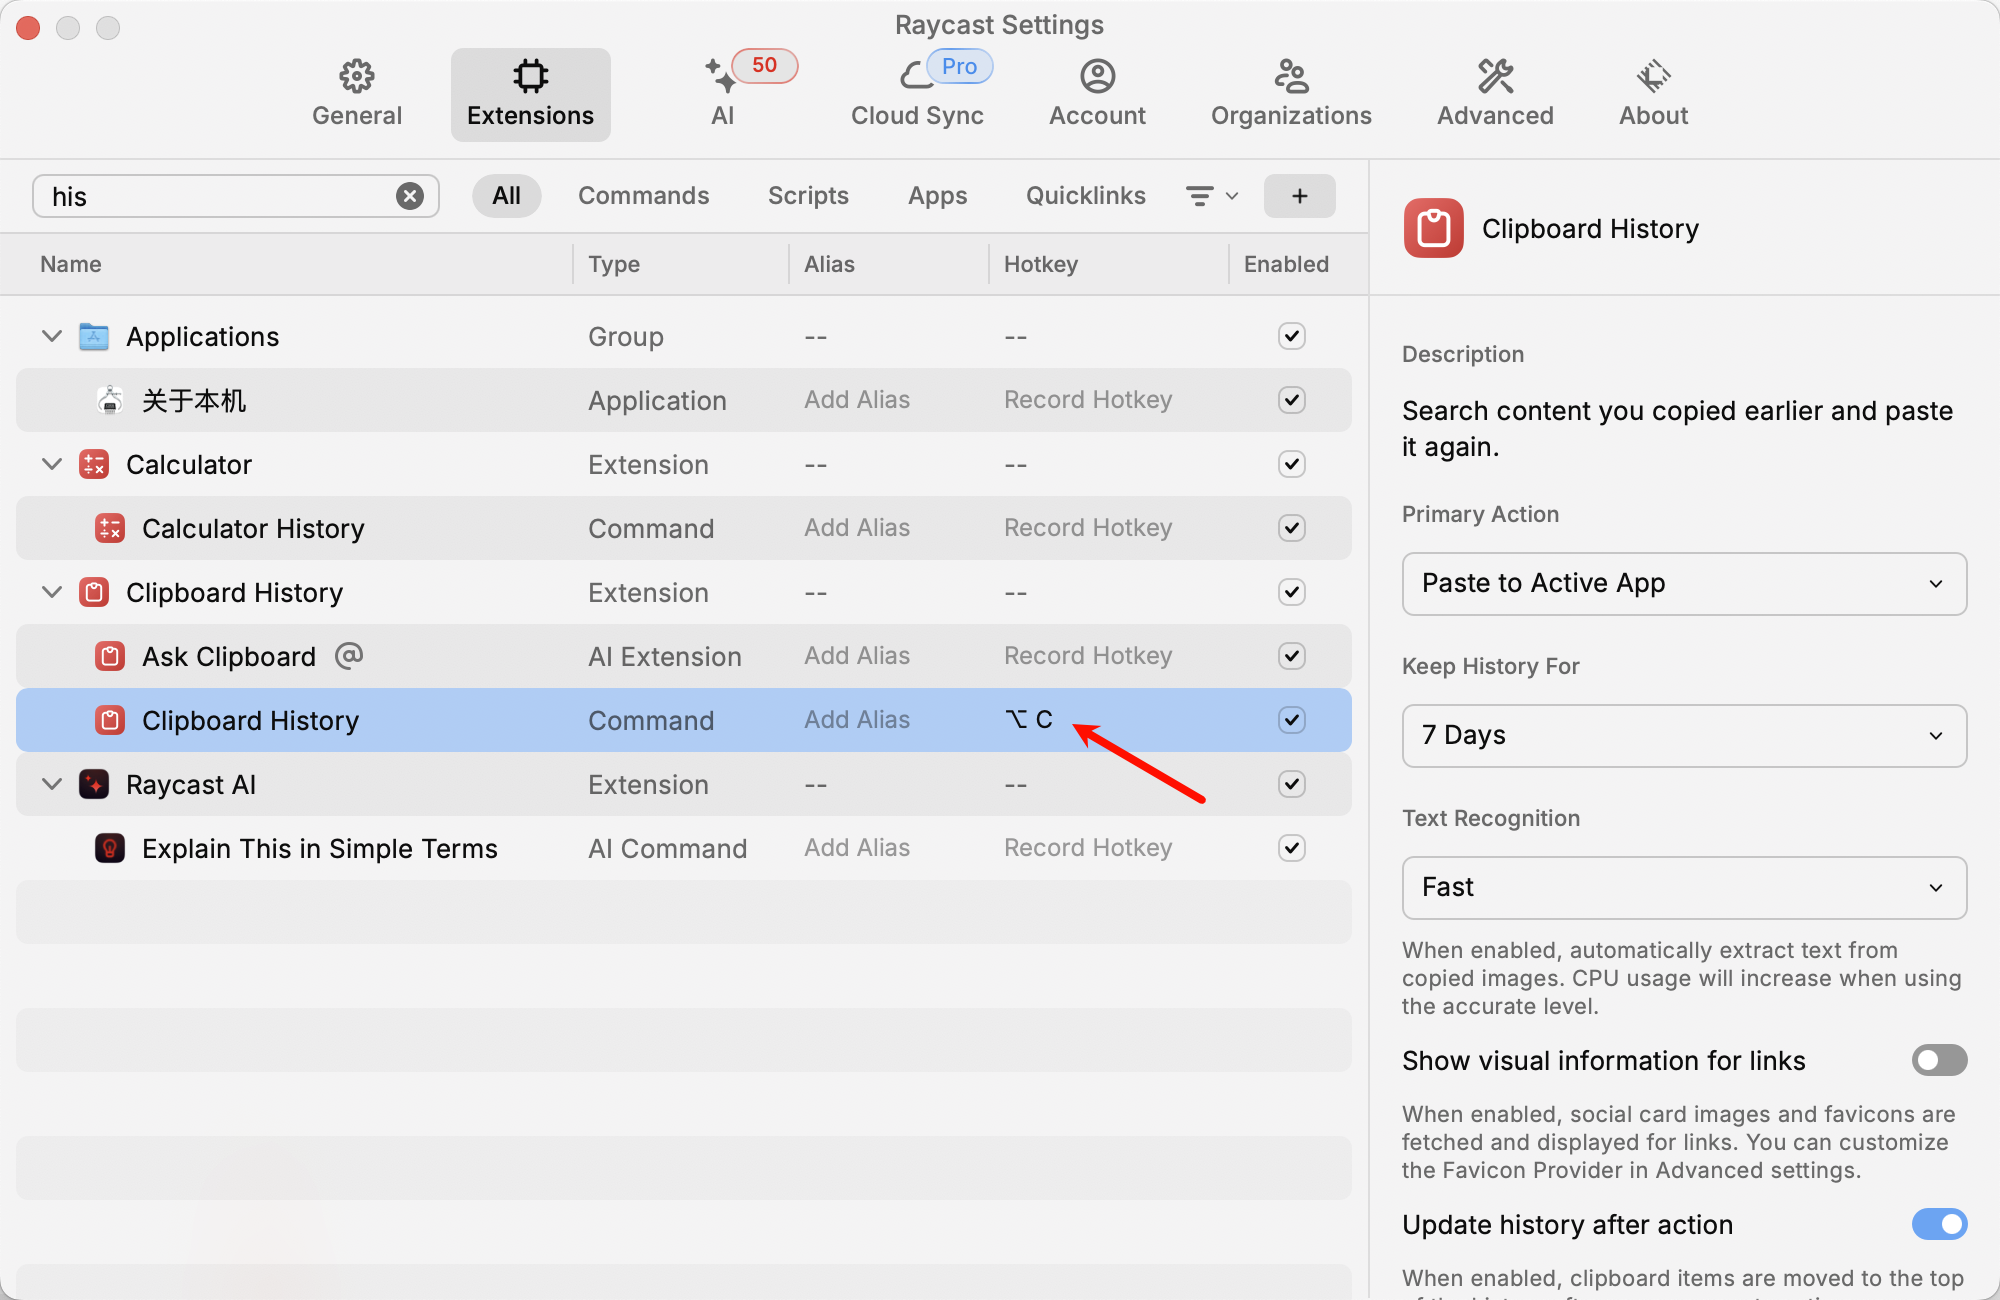This screenshot has height=1300, width=2000.
Task: Turn off Update history after action
Action: tap(1938, 1224)
